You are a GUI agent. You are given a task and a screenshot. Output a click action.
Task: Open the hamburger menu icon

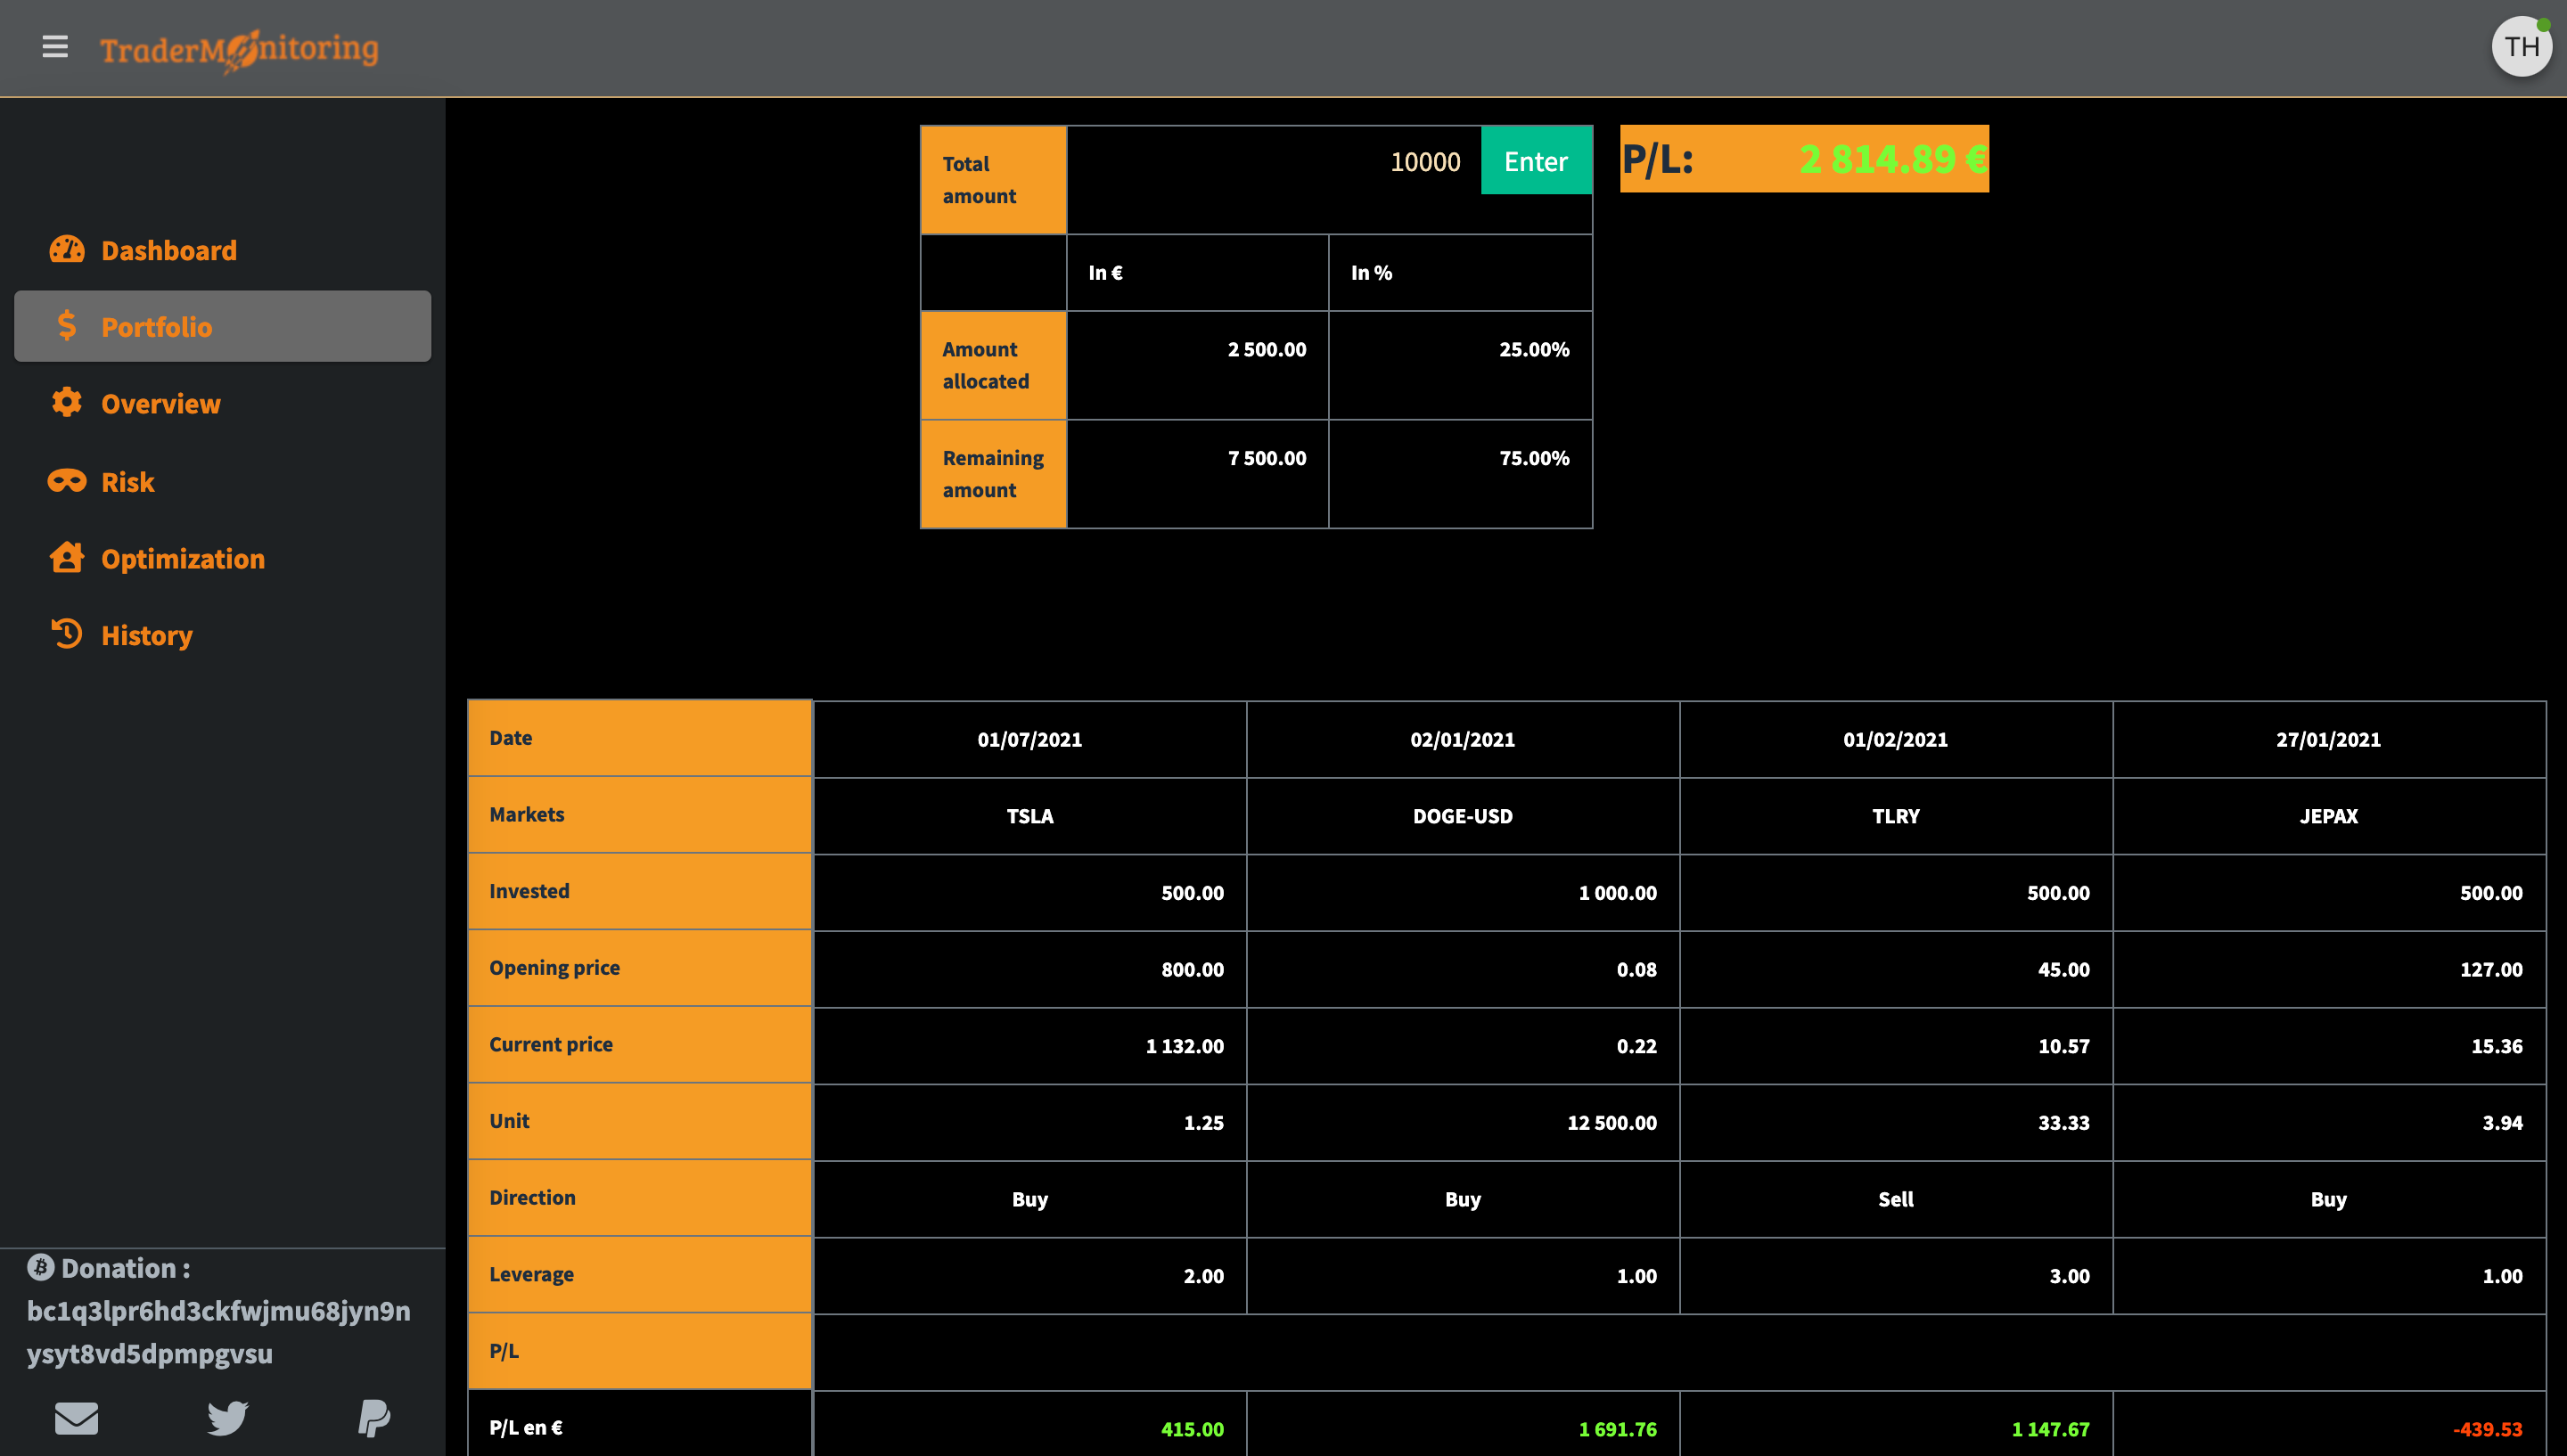[x=55, y=47]
